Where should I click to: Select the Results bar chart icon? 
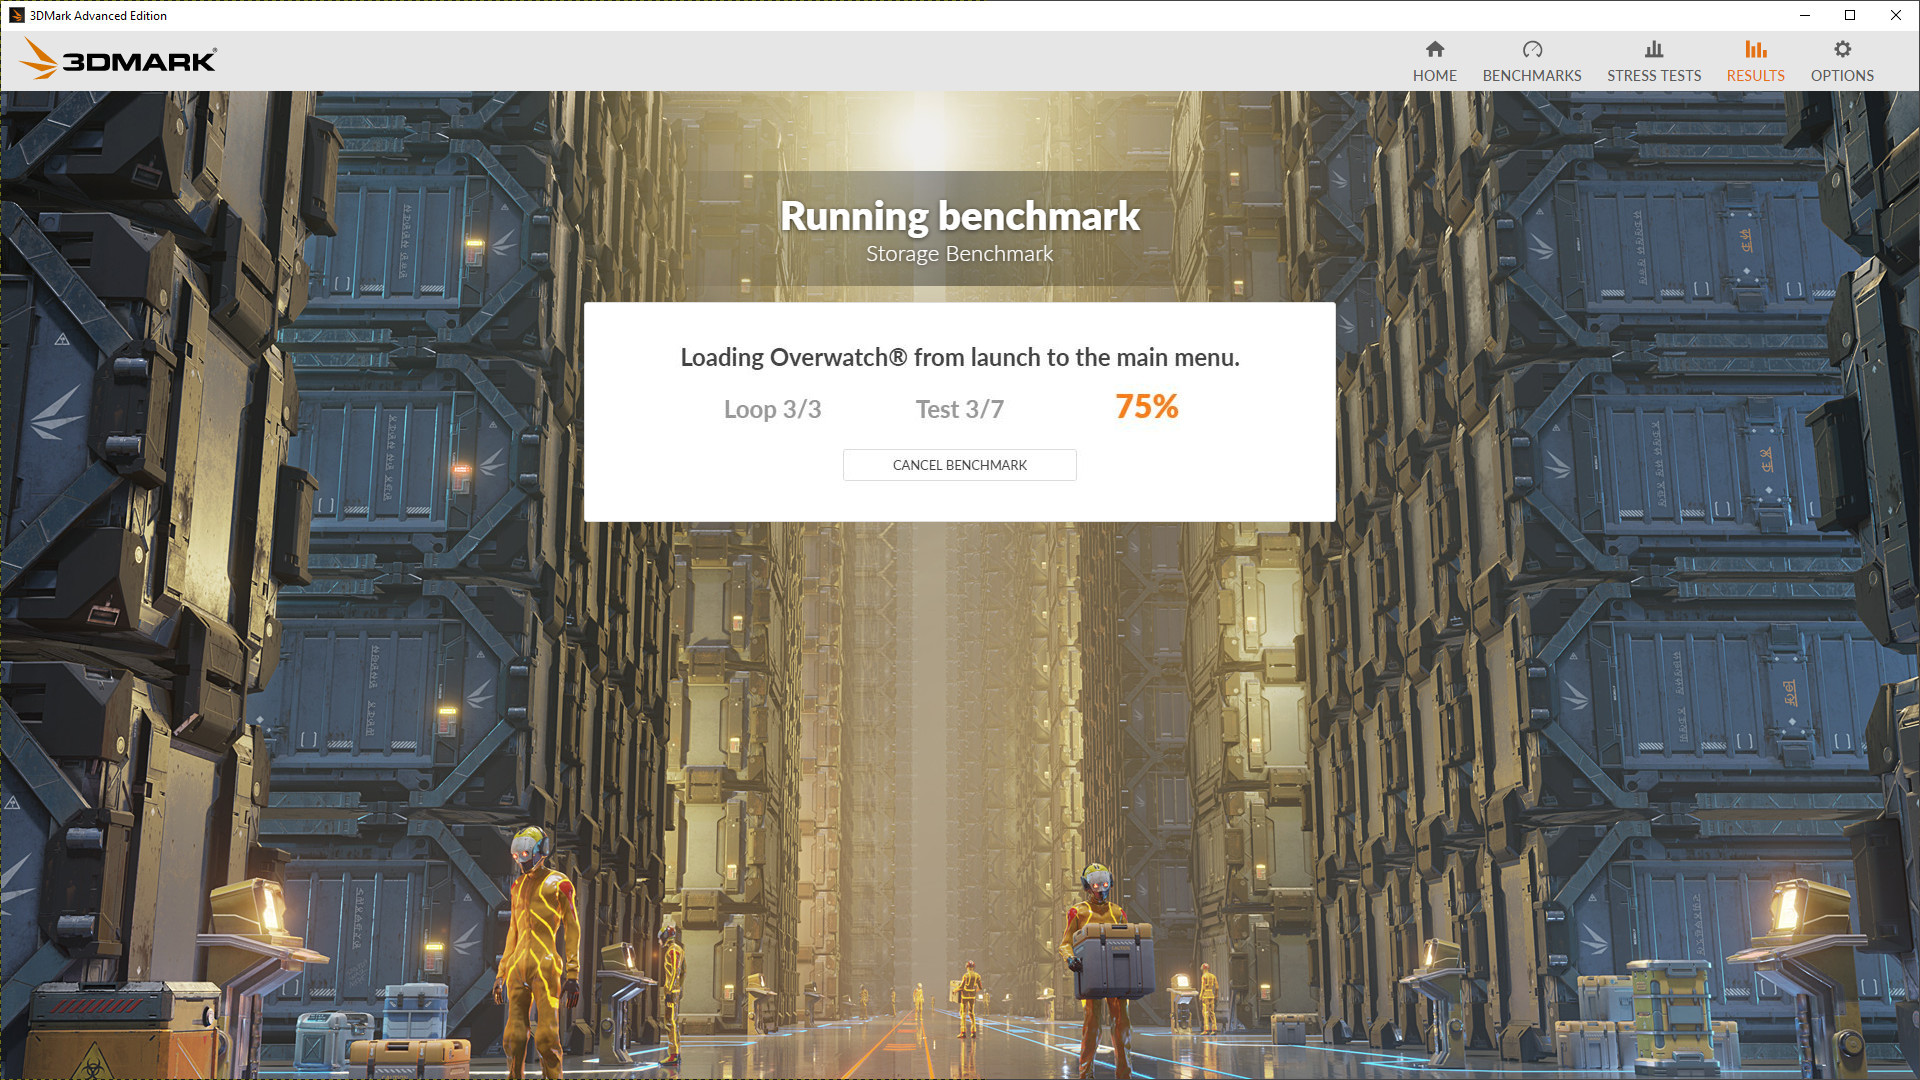coord(1755,49)
